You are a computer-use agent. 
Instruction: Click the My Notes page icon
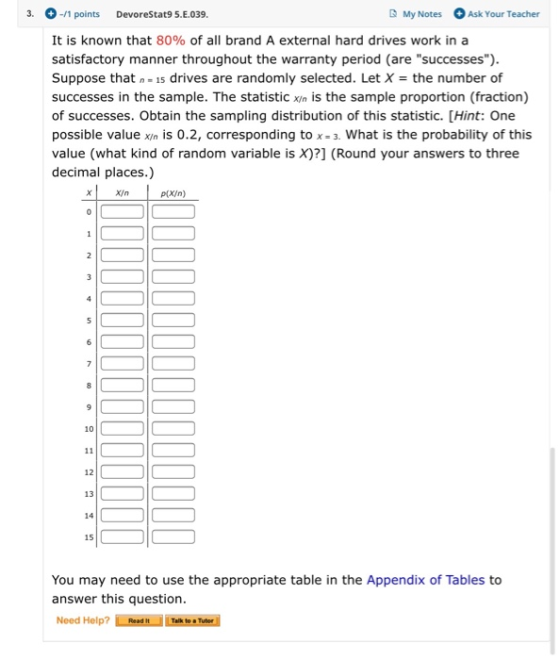click(393, 13)
